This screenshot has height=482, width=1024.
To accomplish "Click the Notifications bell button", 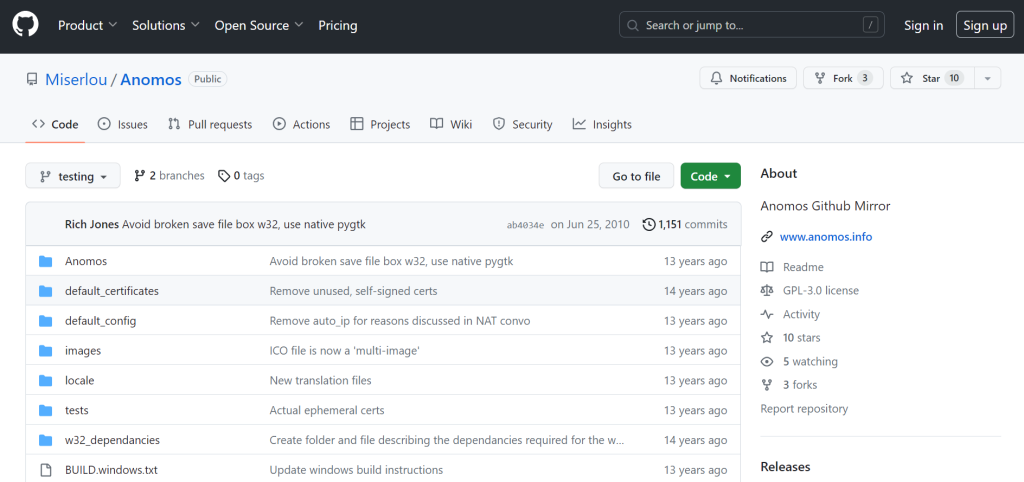I will coord(748,78).
